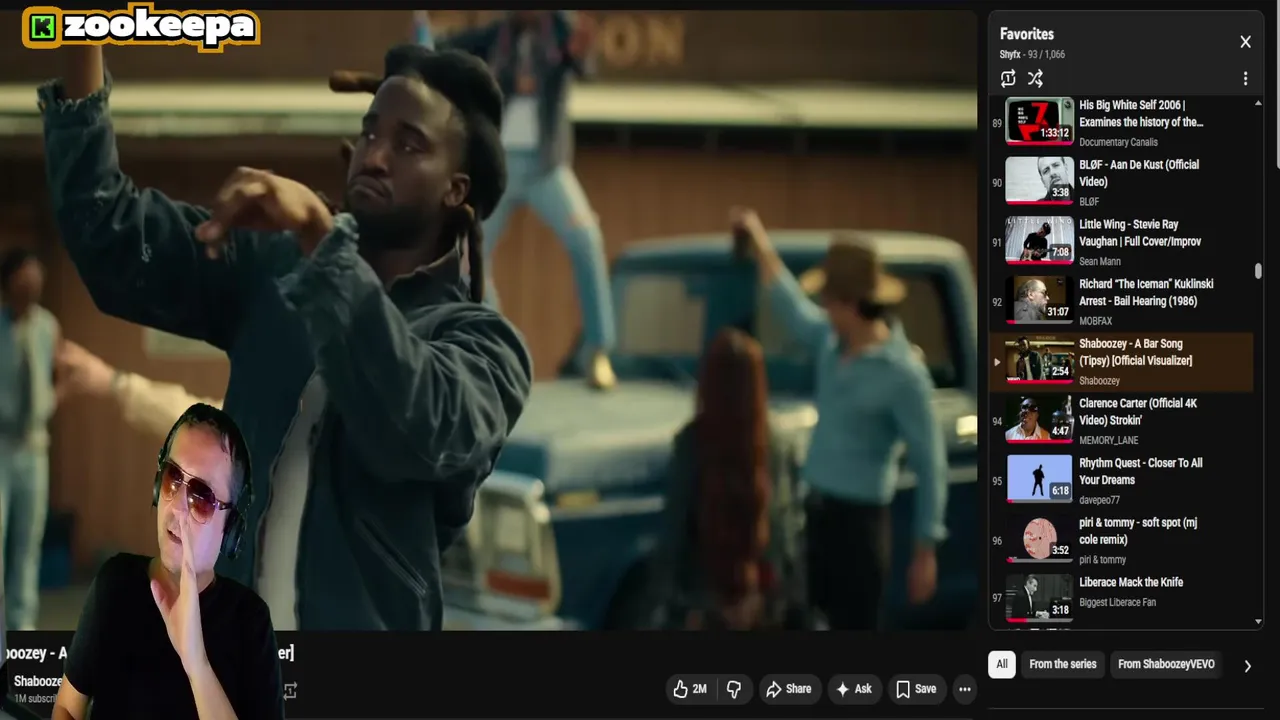Click the now-playing arrow beside Shaboozey entry

pyautogui.click(x=996, y=361)
